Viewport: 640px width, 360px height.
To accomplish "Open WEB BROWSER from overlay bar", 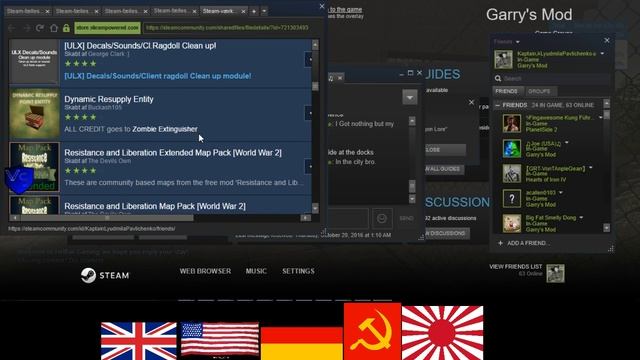I will [205, 271].
